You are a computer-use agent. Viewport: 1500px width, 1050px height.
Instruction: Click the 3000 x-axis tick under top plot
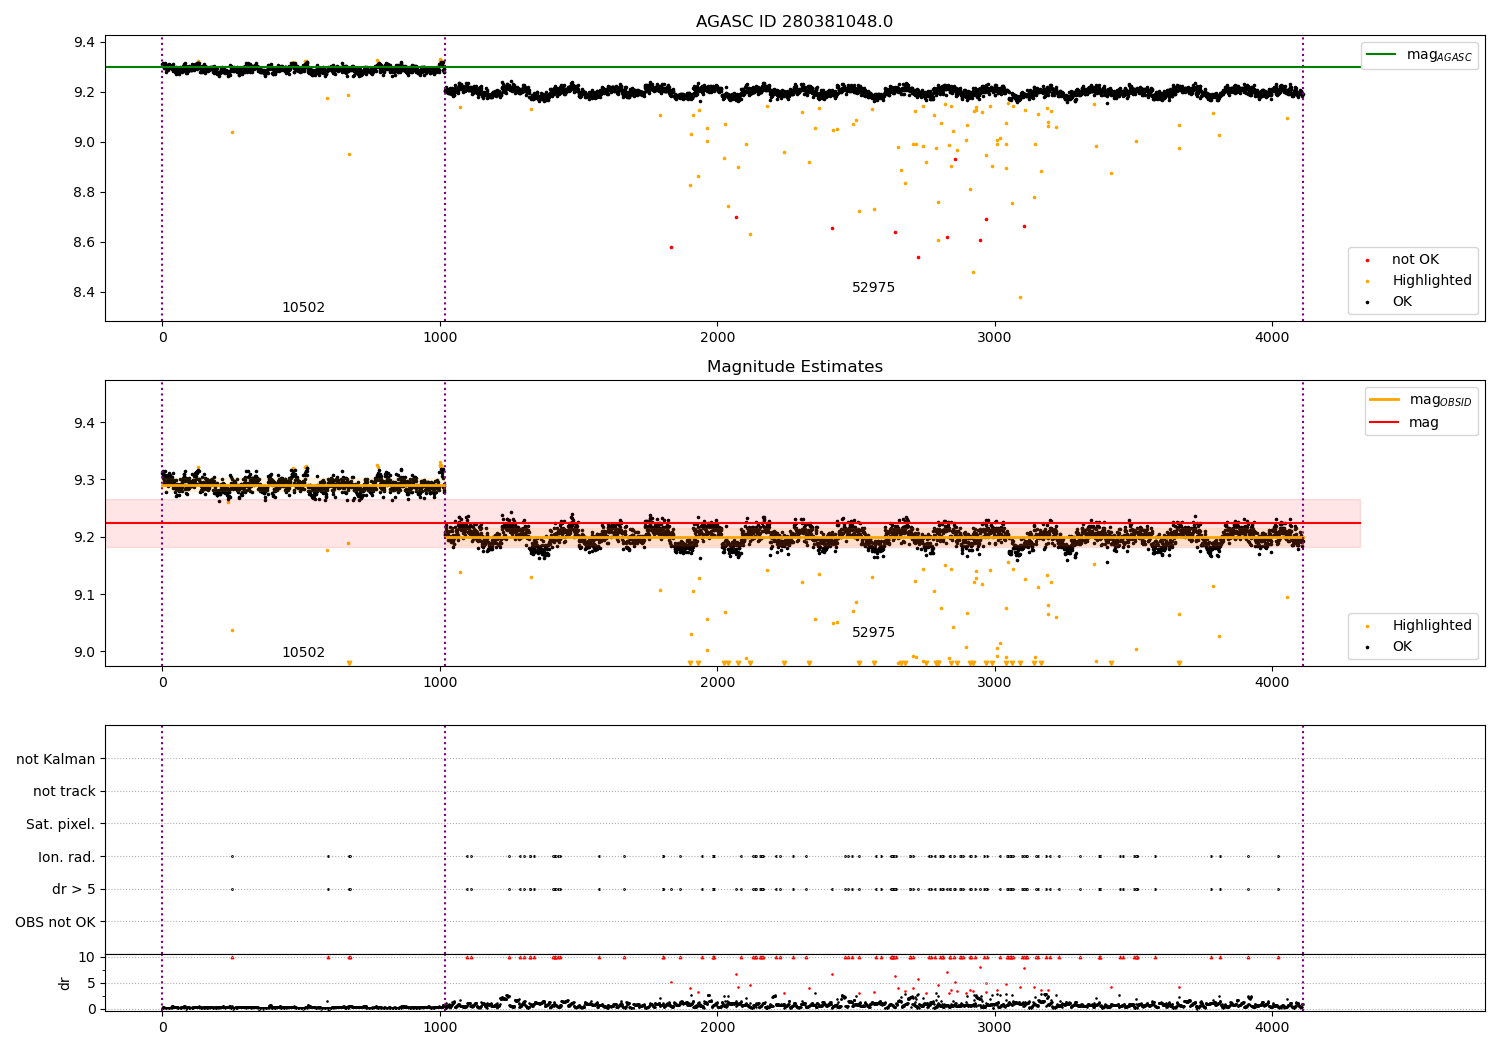pyautogui.click(x=995, y=338)
